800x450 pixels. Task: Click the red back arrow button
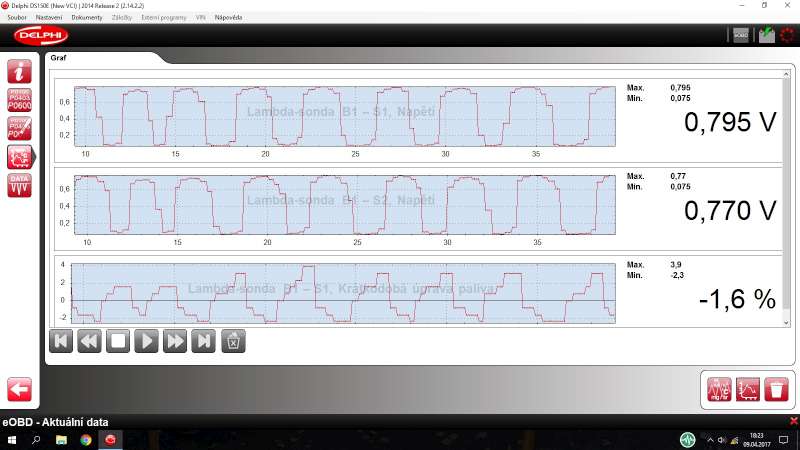click(x=20, y=389)
